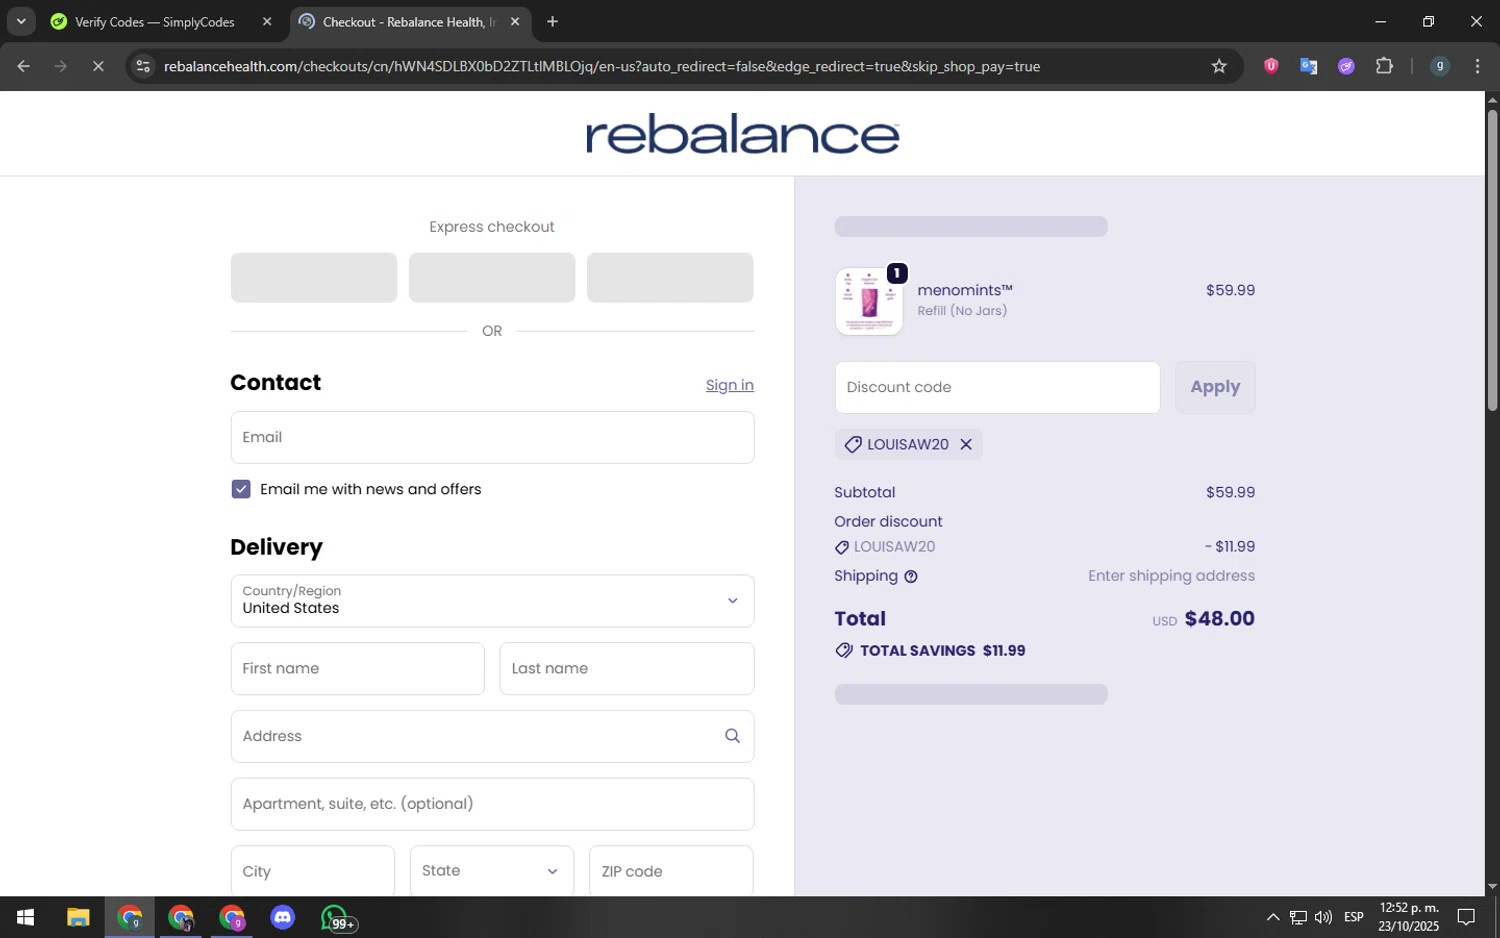Focus the Address field
Screen dimensions: 1500x938
pos(492,736)
